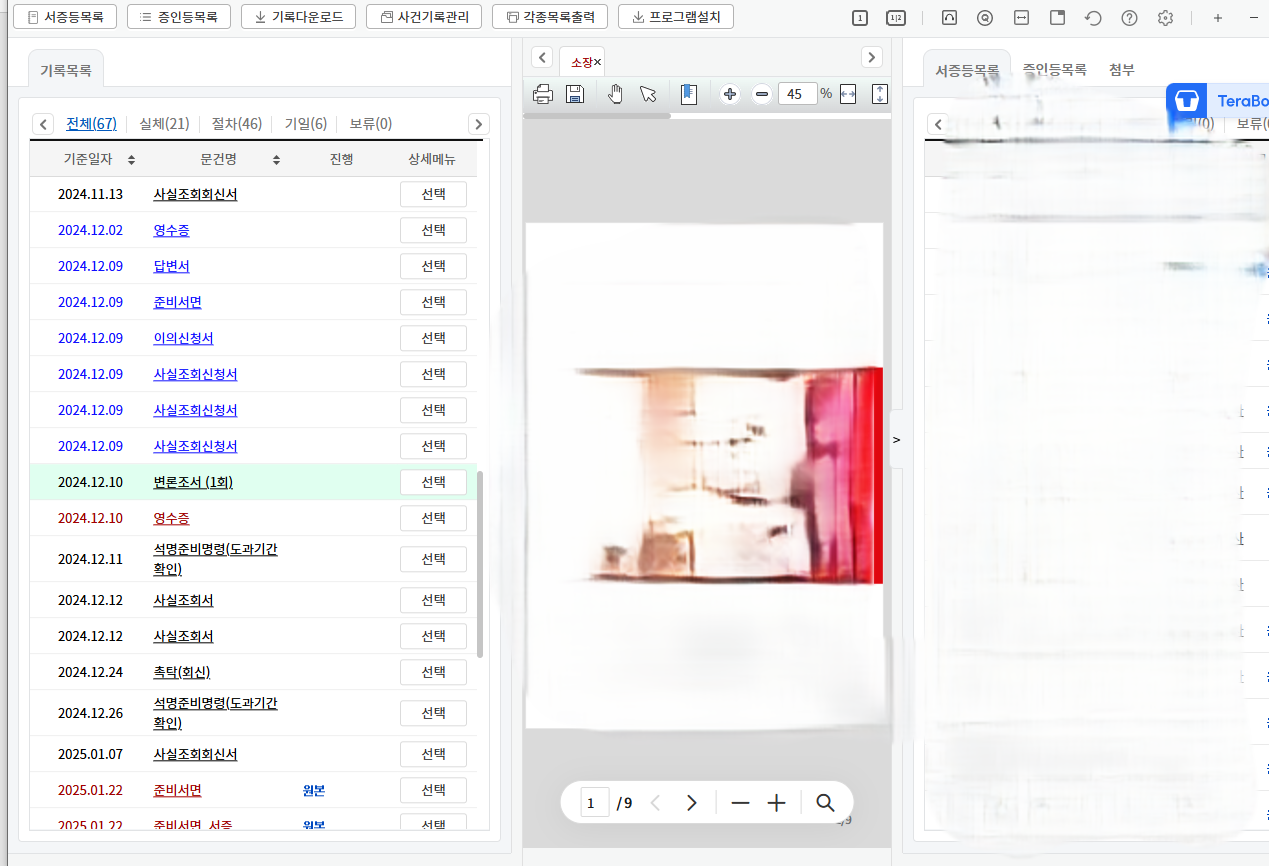This screenshot has height=866, width=1269.
Task: Click the plus icon at top right
Action: [1218, 18]
